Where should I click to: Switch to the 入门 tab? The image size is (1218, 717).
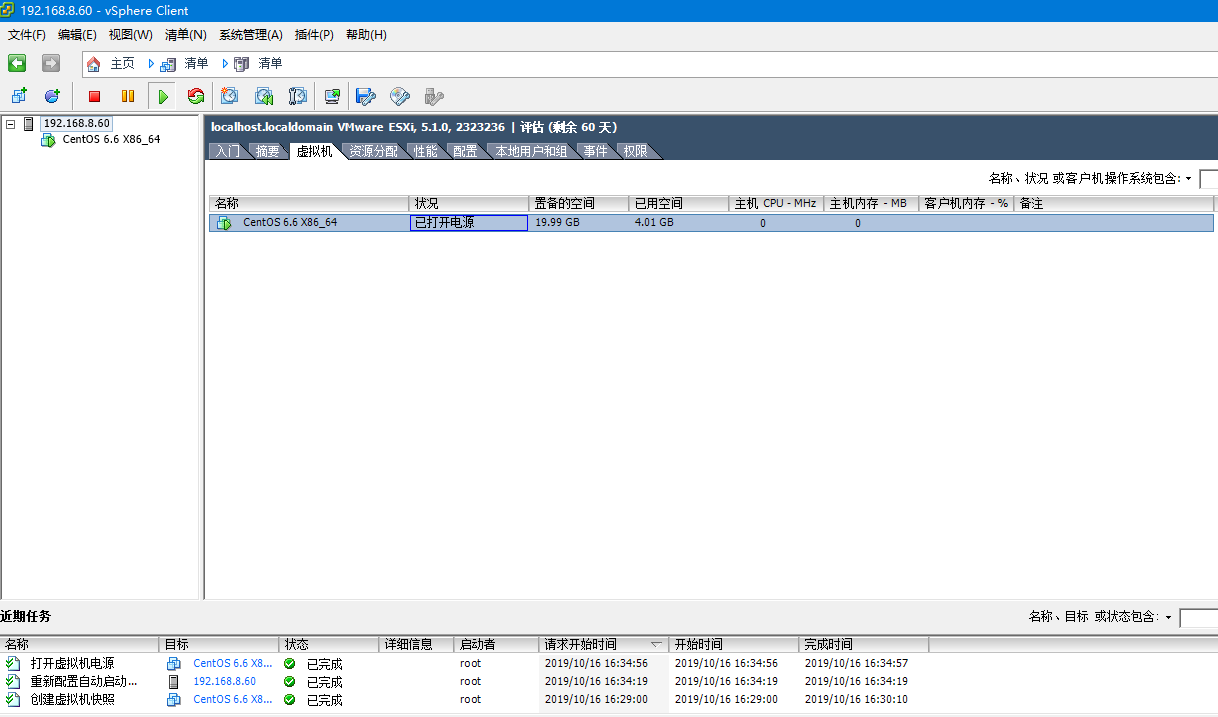[228, 151]
